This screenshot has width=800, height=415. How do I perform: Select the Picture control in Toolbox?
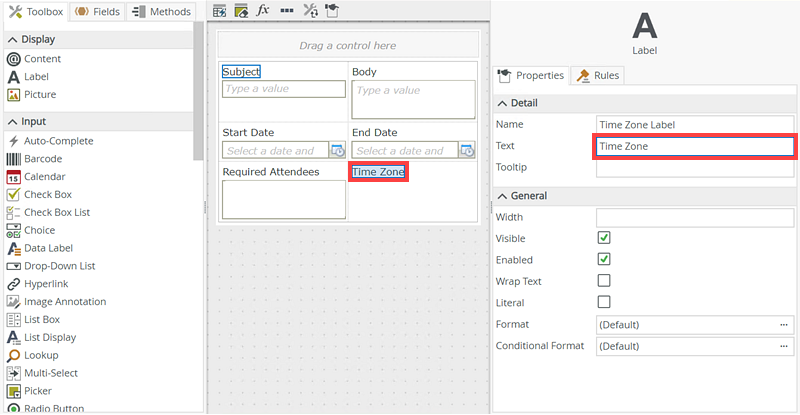(32, 94)
